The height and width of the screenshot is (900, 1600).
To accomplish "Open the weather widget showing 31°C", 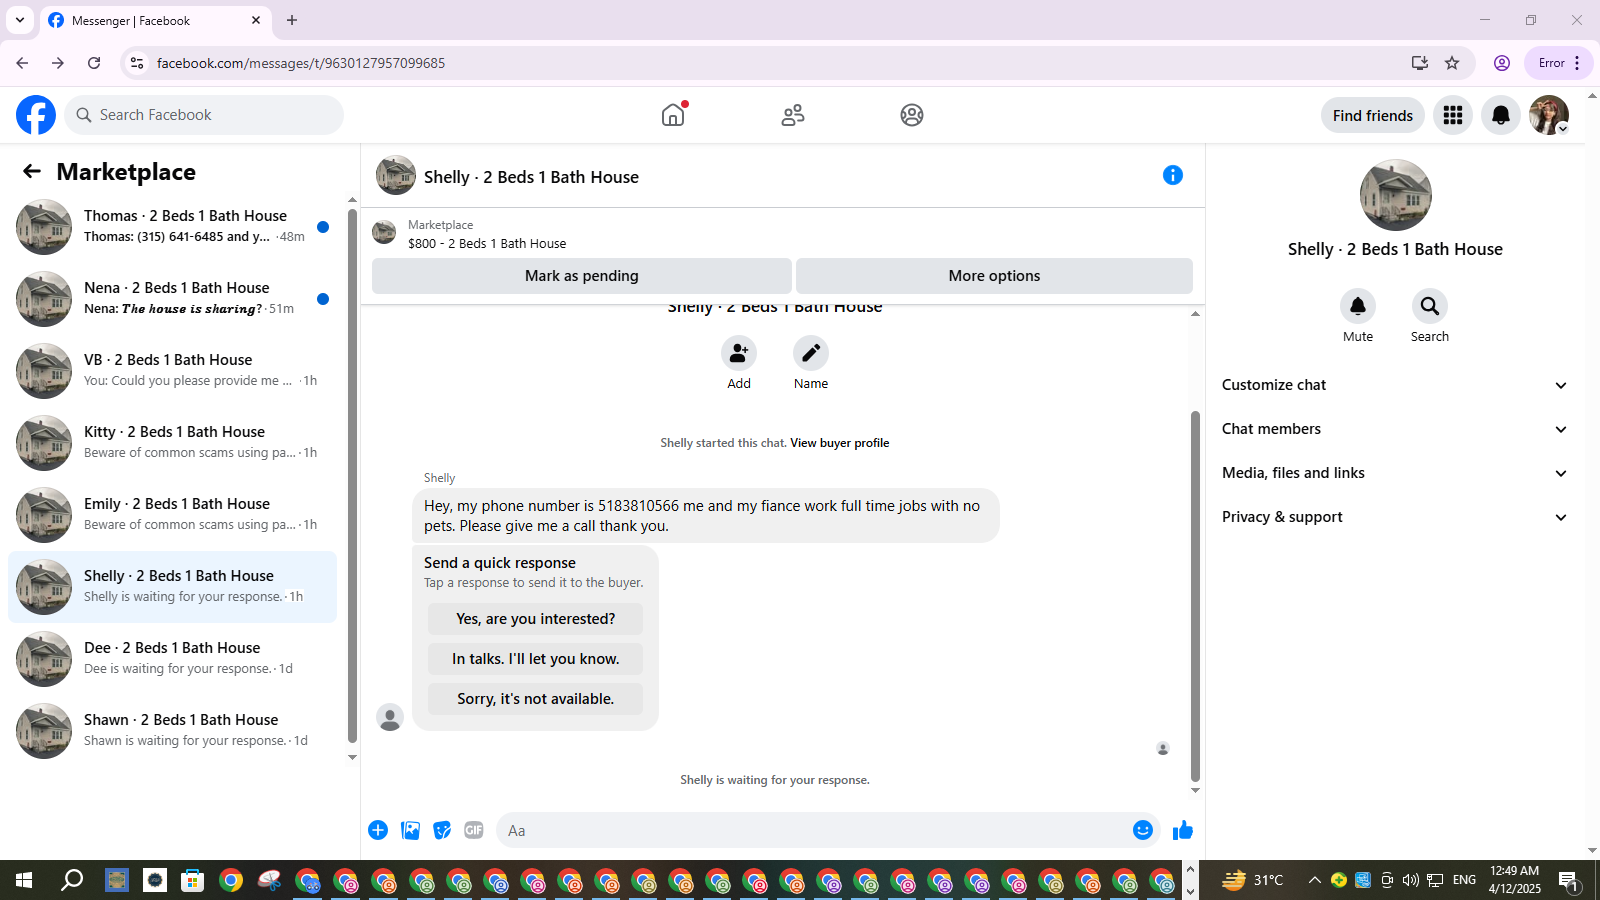I will (x=1254, y=880).
